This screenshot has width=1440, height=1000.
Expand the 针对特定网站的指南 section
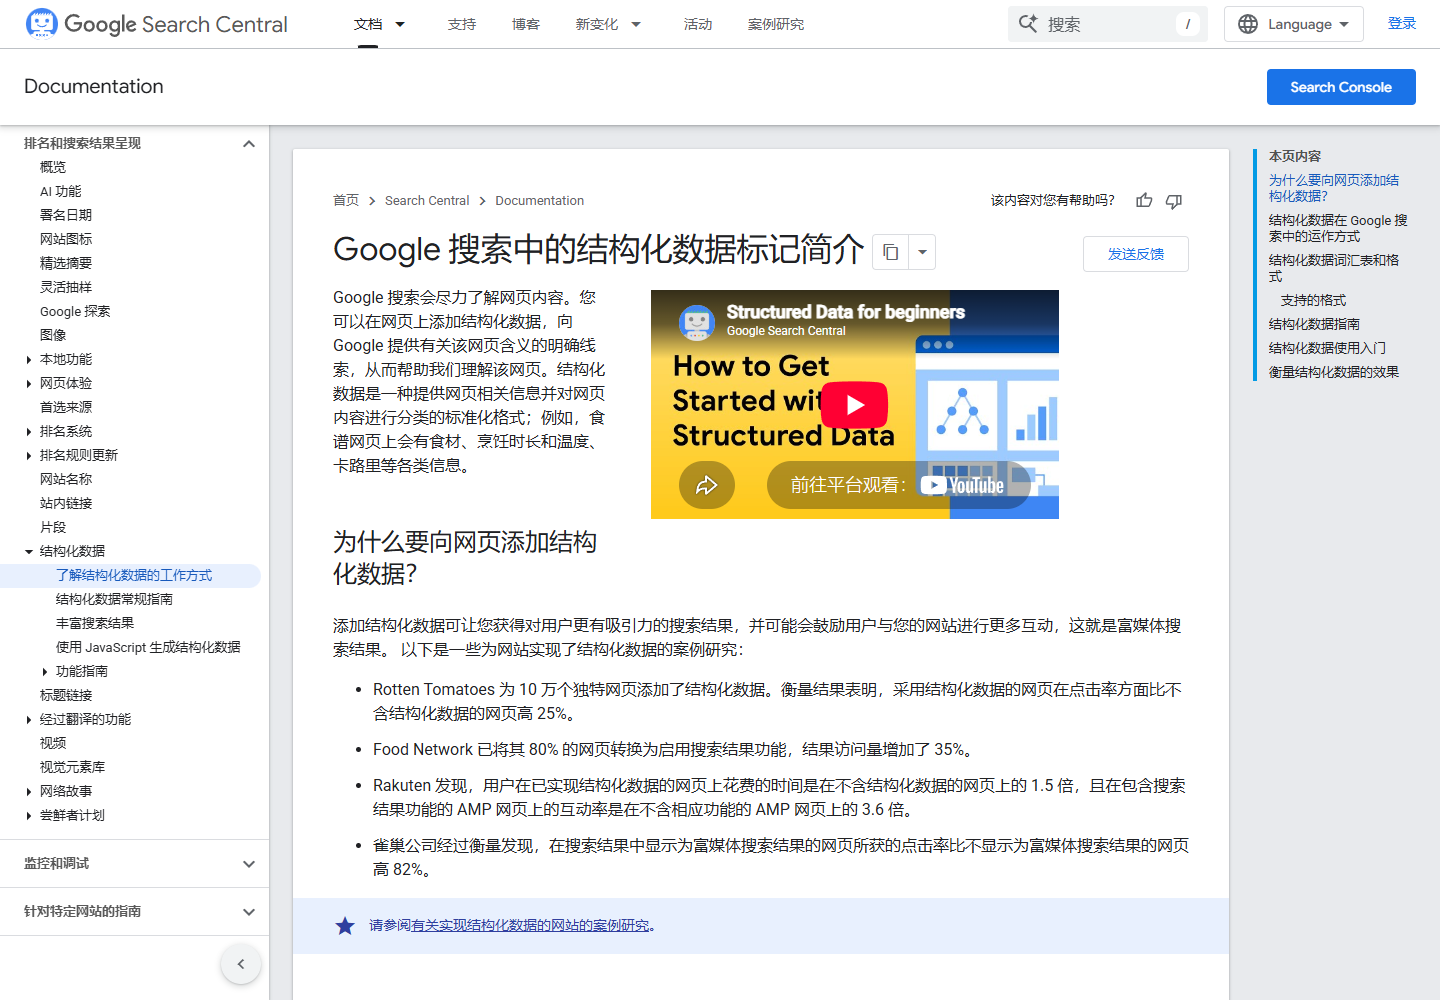pyautogui.click(x=249, y=912)
